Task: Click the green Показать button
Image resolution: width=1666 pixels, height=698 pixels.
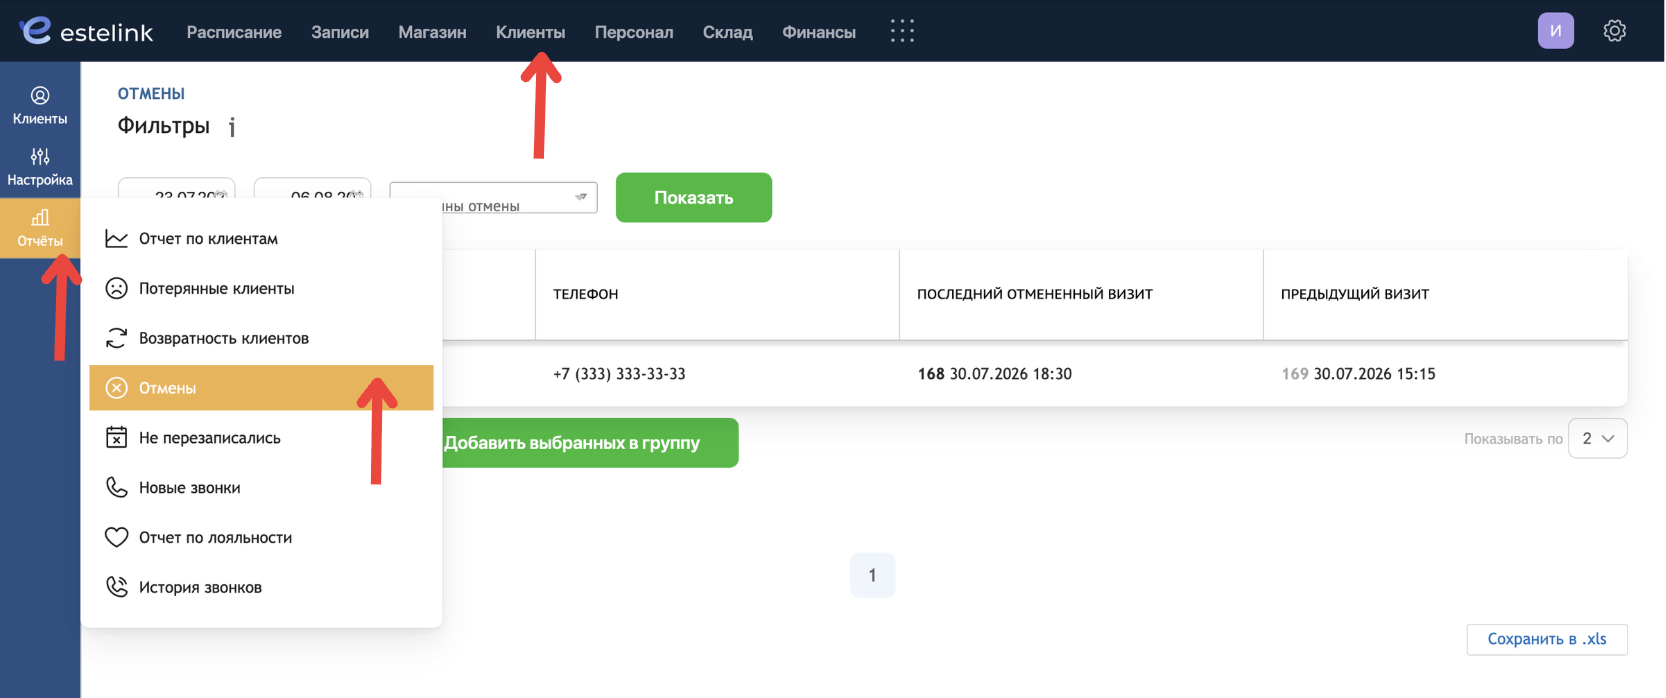Action: [694, 198]
